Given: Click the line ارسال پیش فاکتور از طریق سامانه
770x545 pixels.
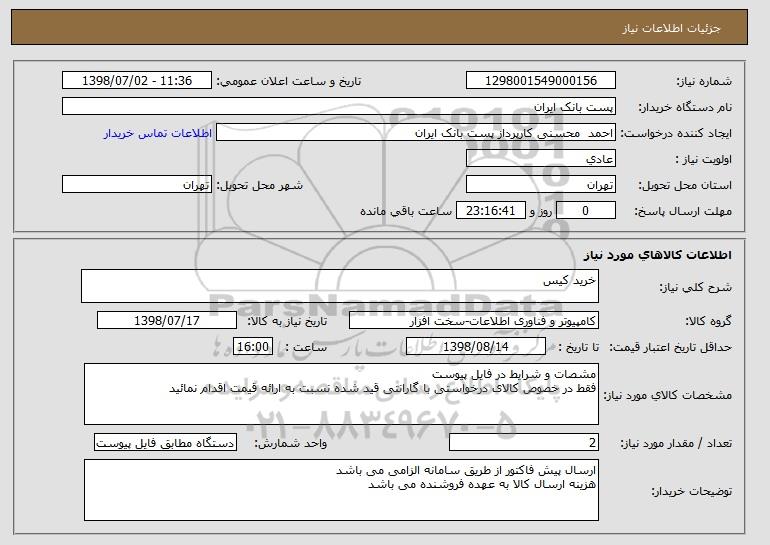Looking at the screenshot, I should click(x=466, y=471).
